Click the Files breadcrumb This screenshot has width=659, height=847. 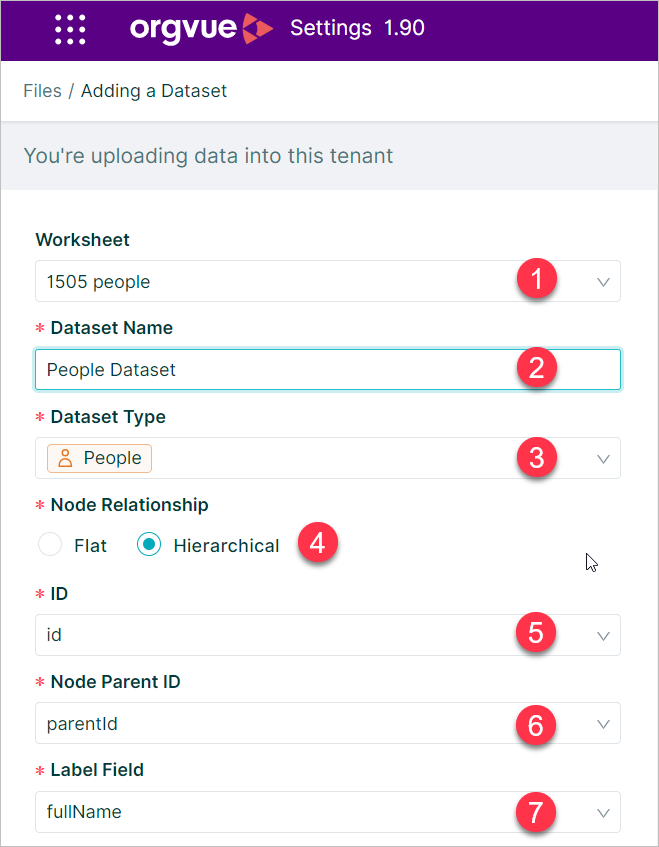[42, 90]
